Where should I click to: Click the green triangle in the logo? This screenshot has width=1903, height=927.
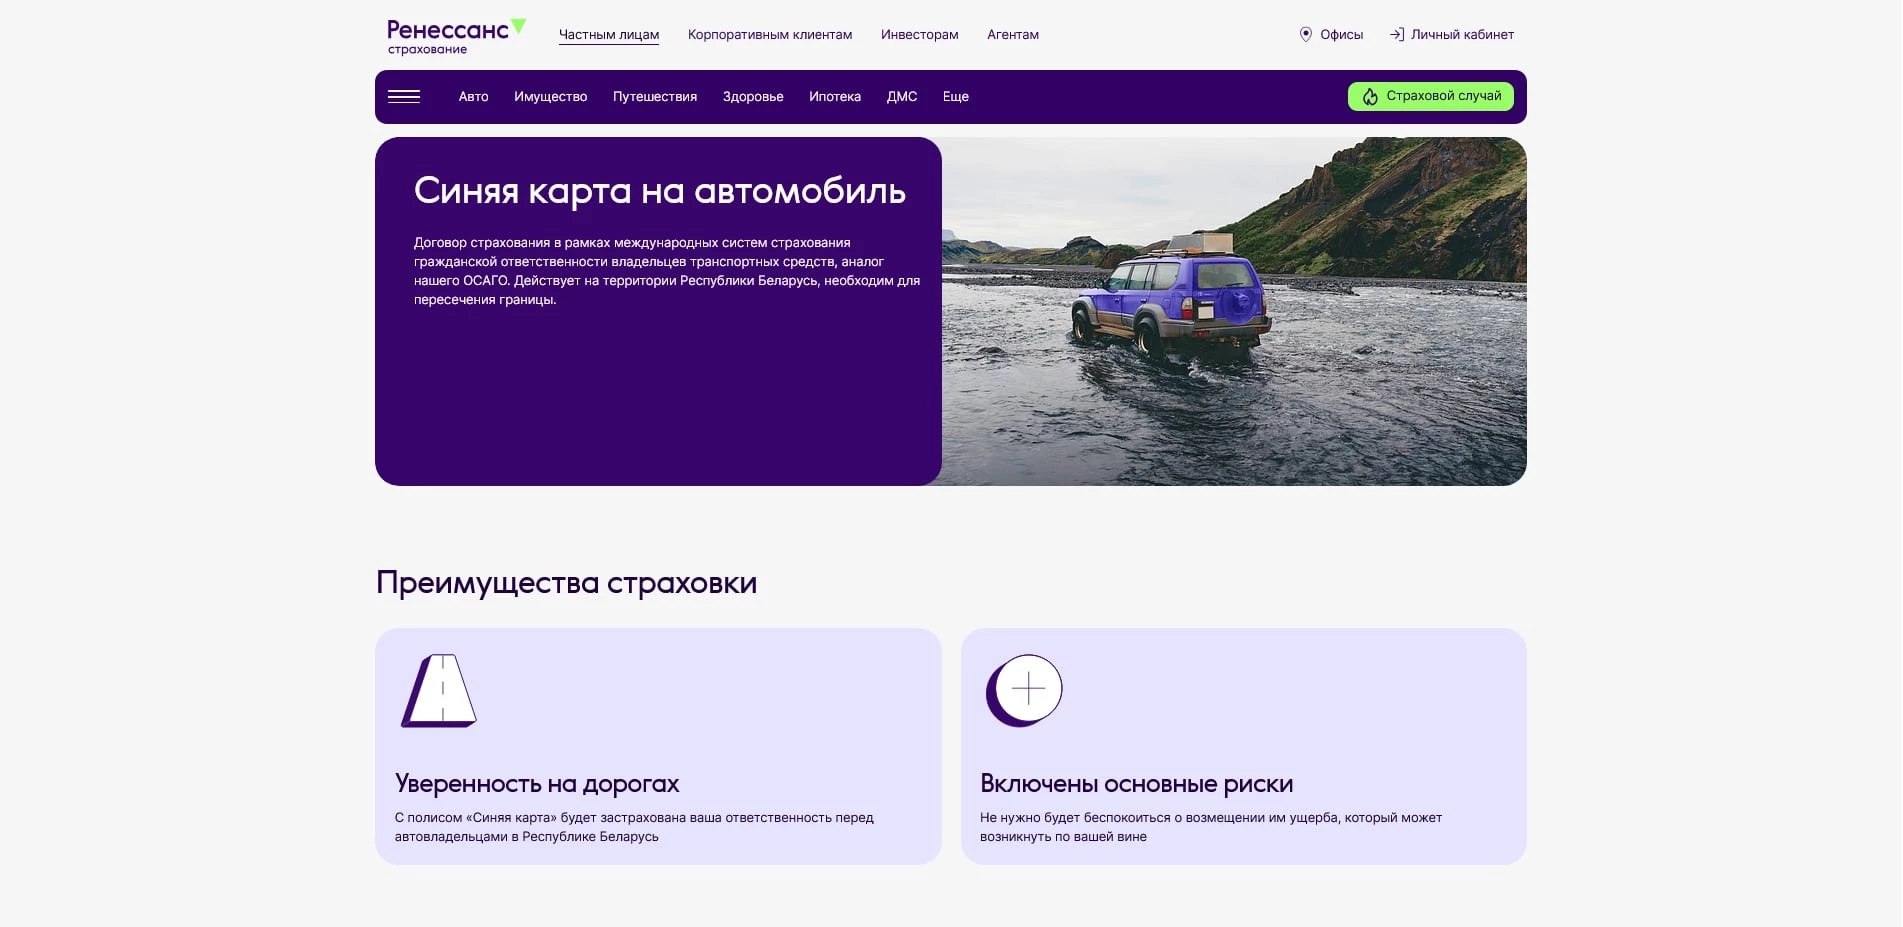(x=517, y=24)
